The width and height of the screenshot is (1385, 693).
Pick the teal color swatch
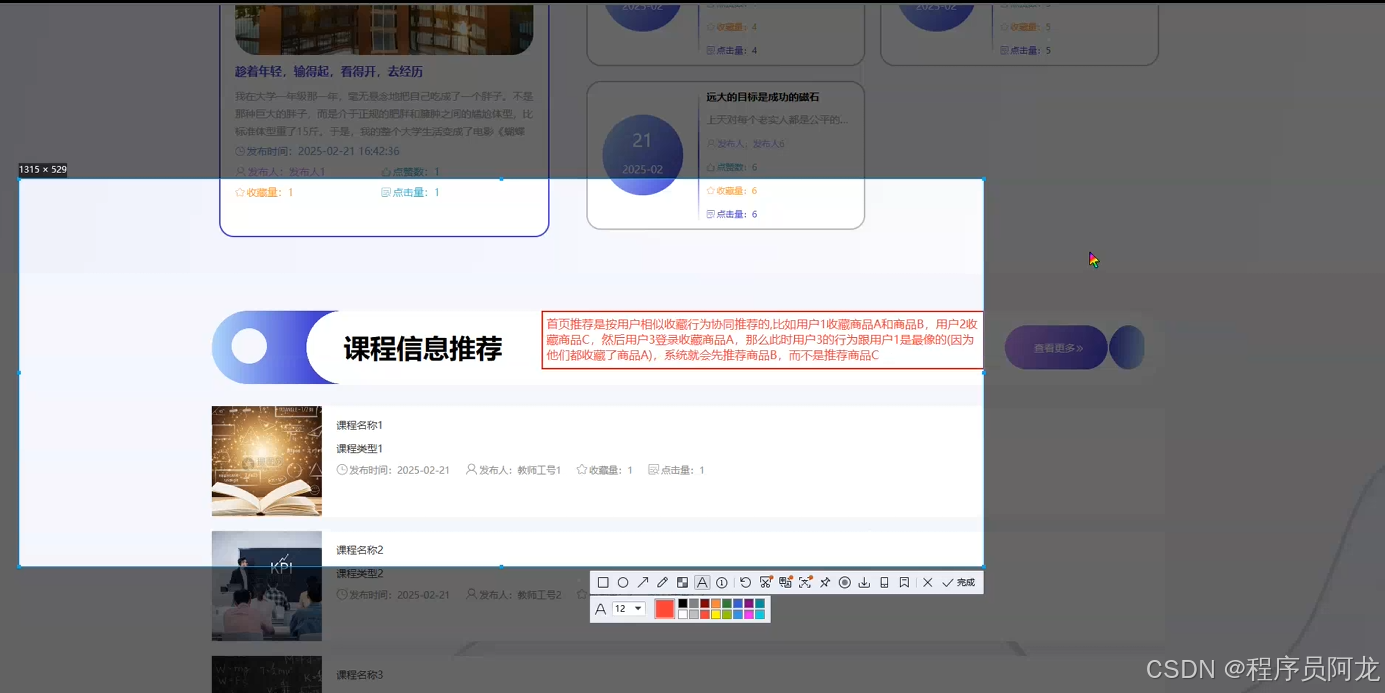760,603
